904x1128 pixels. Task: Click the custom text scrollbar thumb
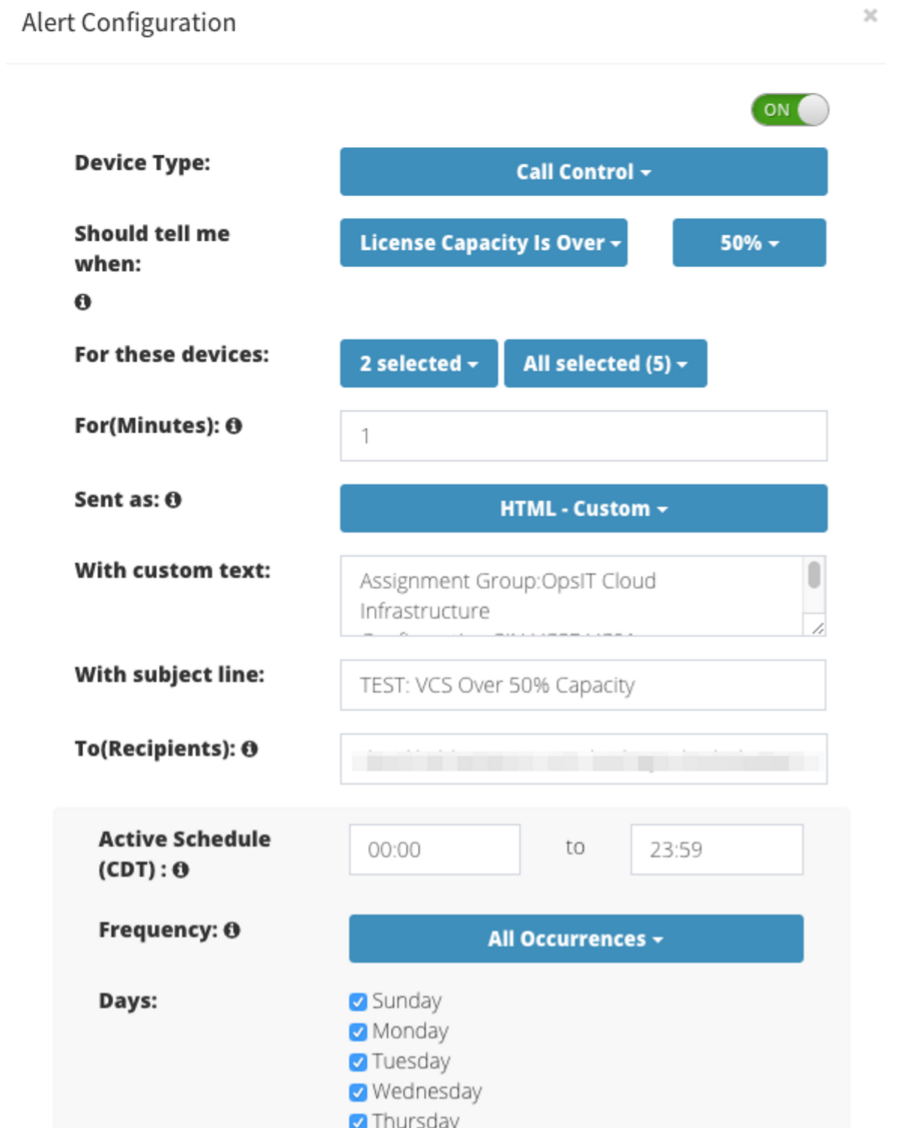[814, 575]
